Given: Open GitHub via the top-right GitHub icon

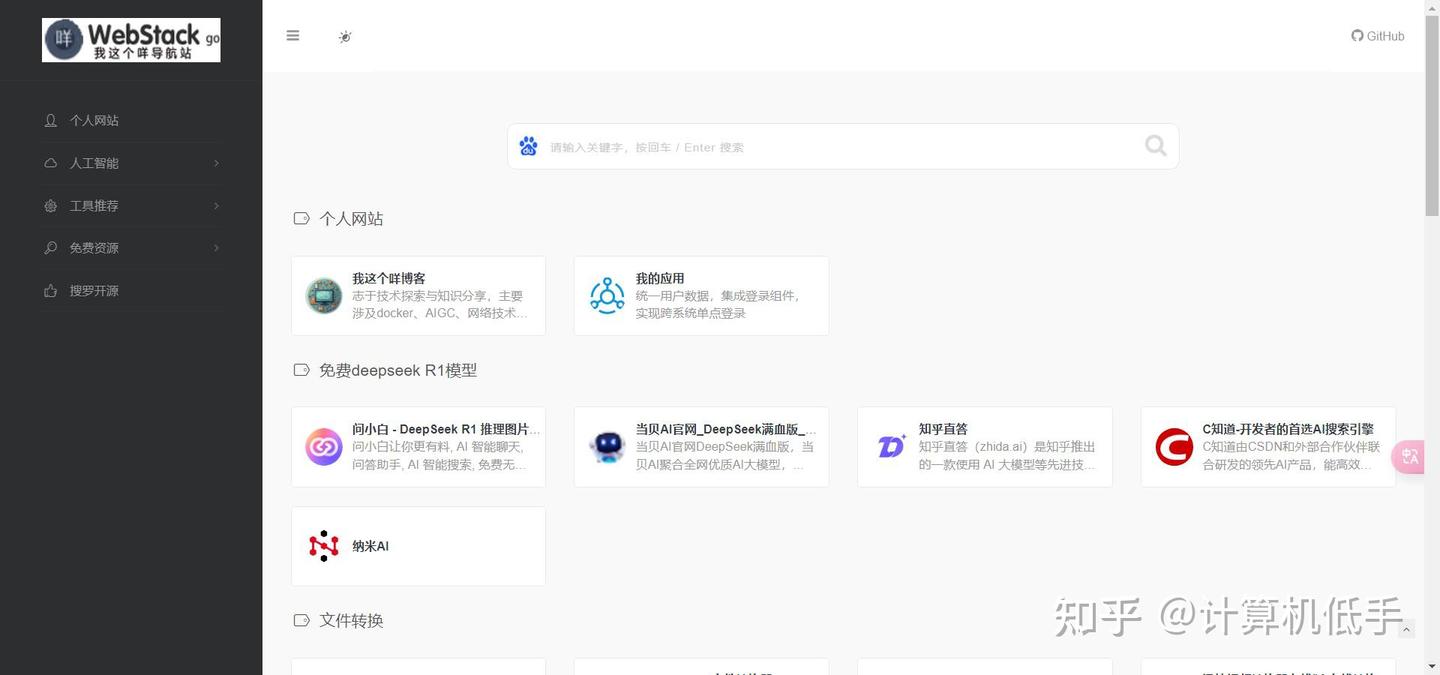Looking at the screenshot, I should click(1377, 35).
